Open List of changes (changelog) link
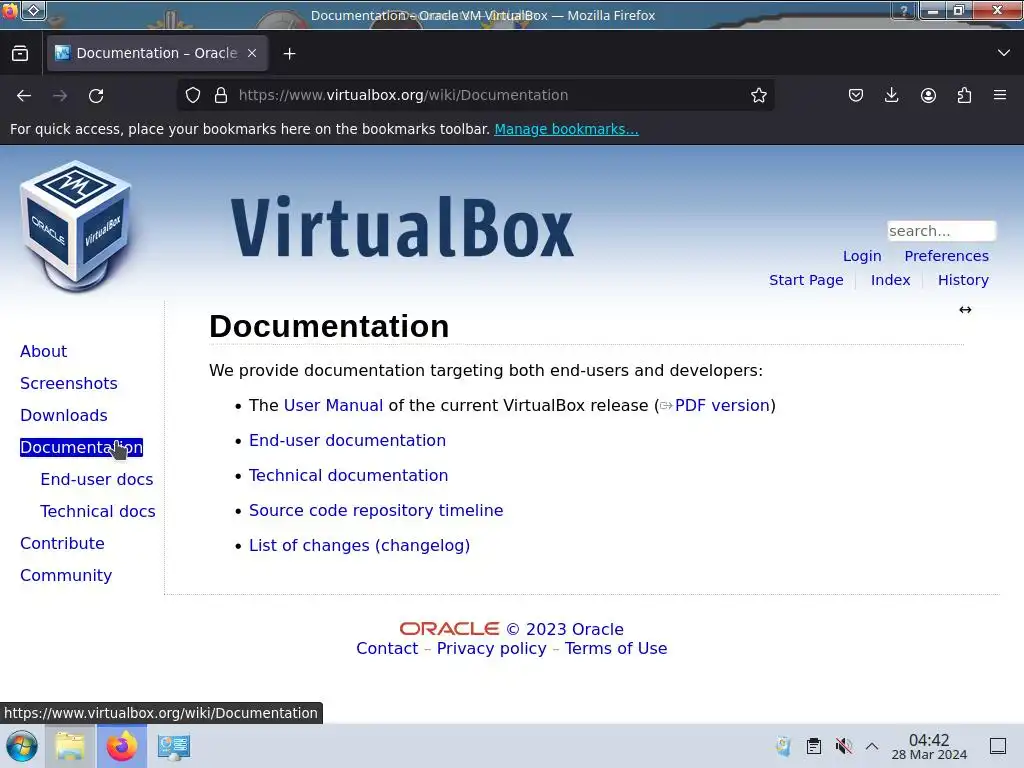Viewport: 1024px width, 768px height. click(x=359, y=545)
